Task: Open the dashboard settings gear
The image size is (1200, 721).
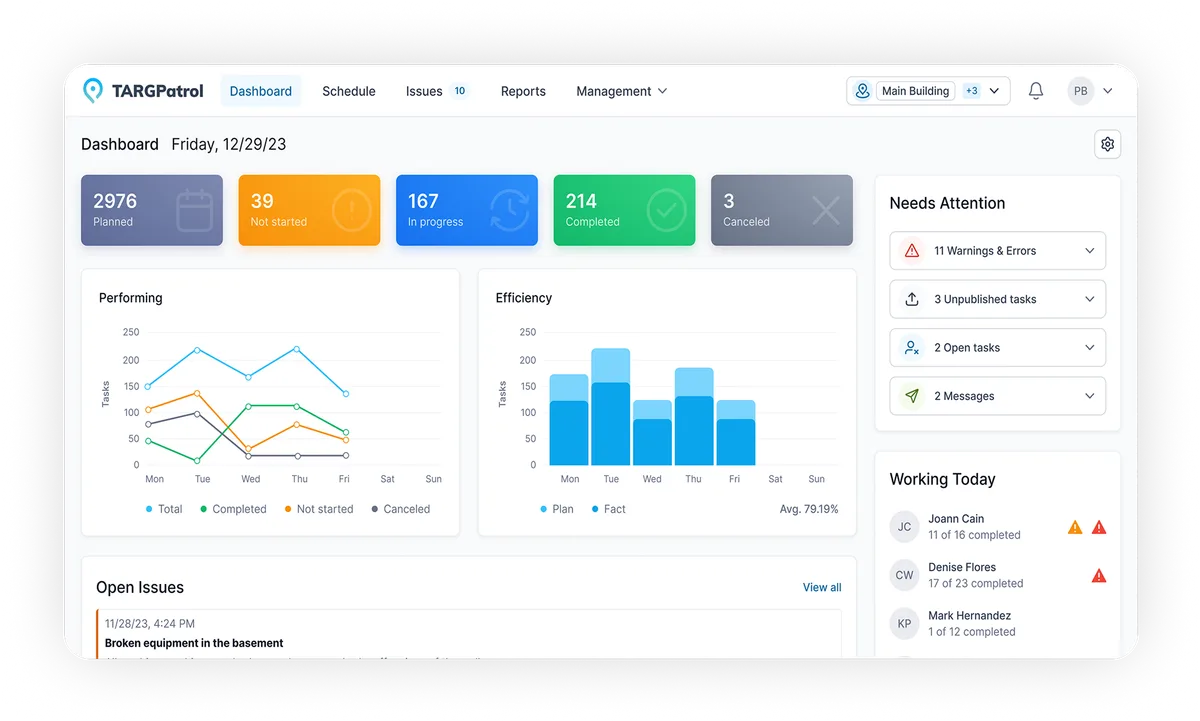Action: [x=1107, y=143]
